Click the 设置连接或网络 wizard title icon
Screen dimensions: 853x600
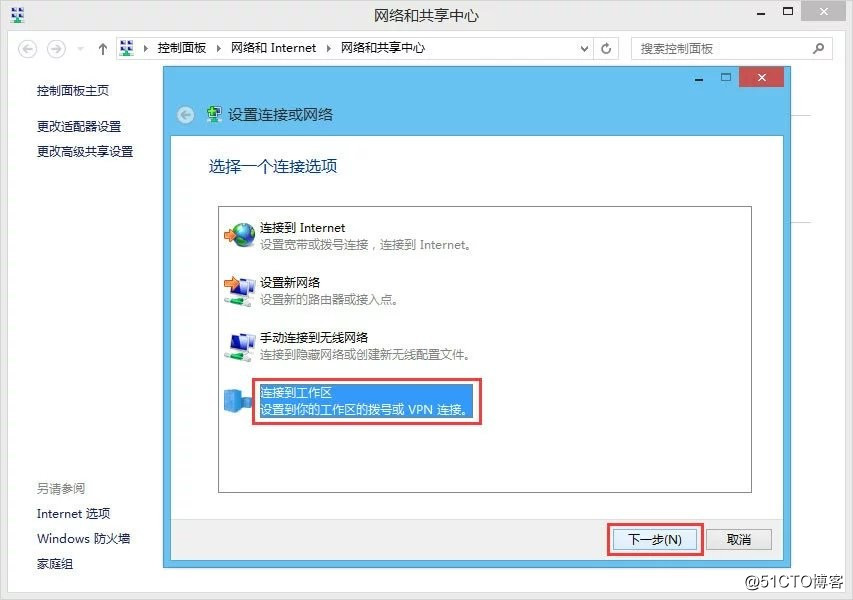tap(214, 114)
